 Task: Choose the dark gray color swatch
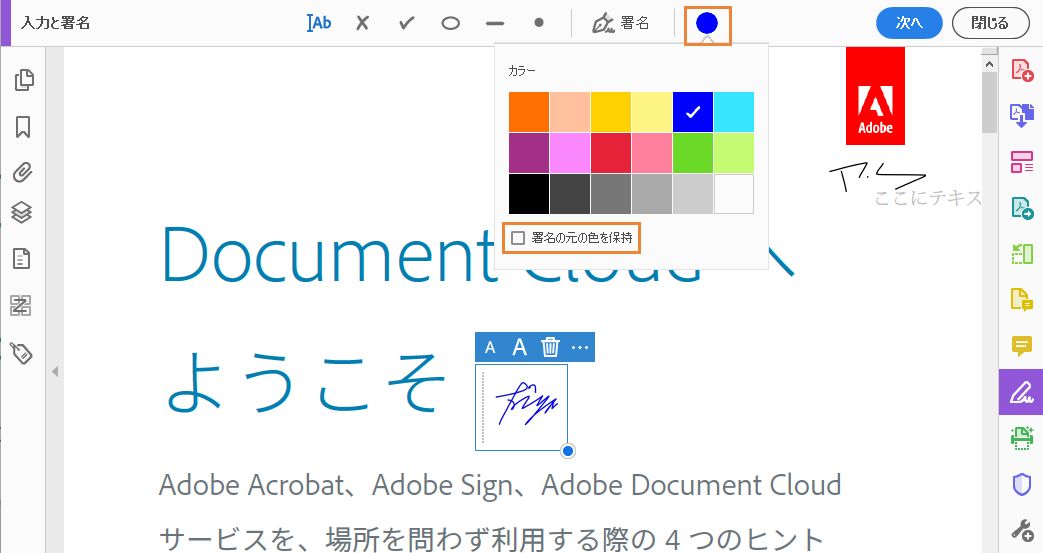(x=570, y=194)
